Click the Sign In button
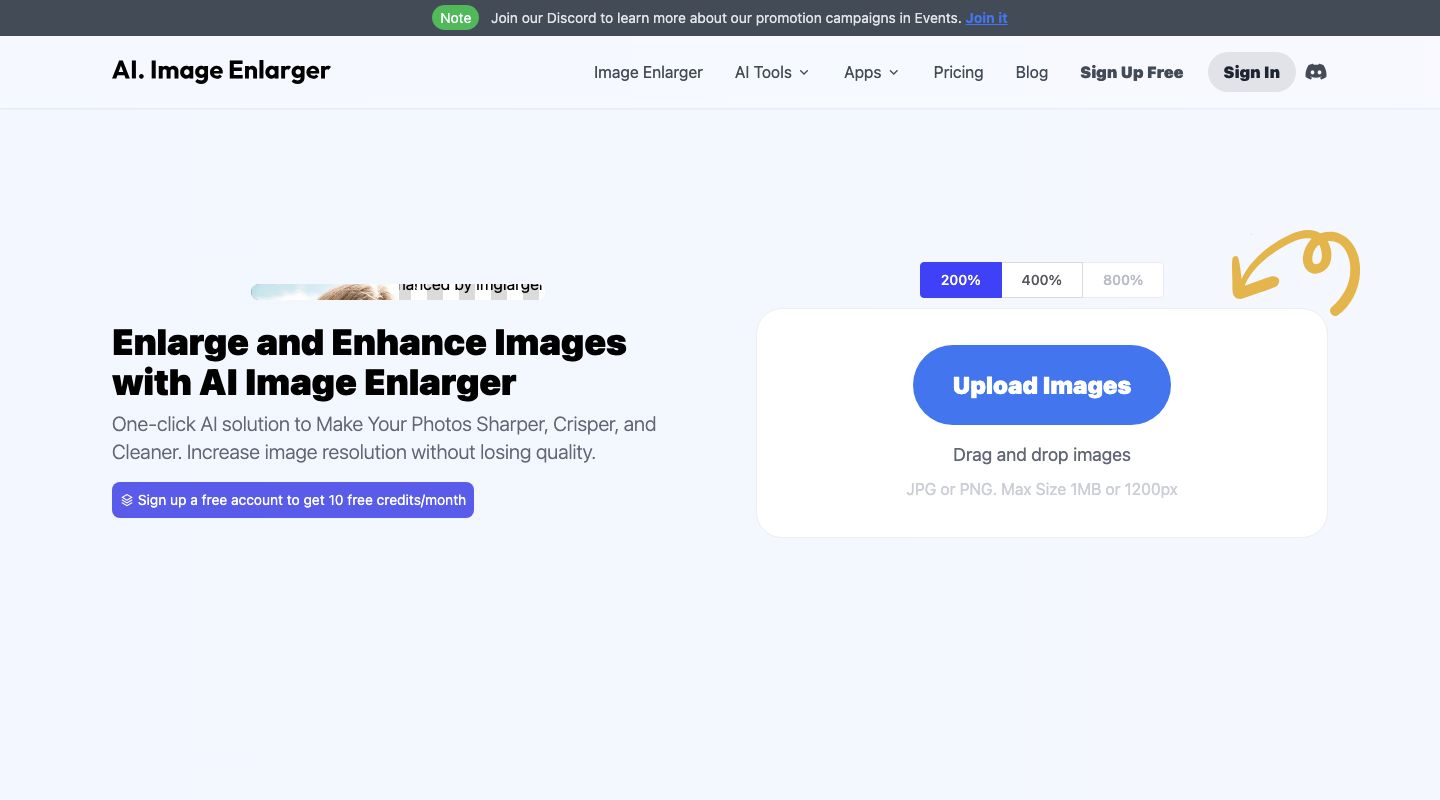 click(1251, 72)
